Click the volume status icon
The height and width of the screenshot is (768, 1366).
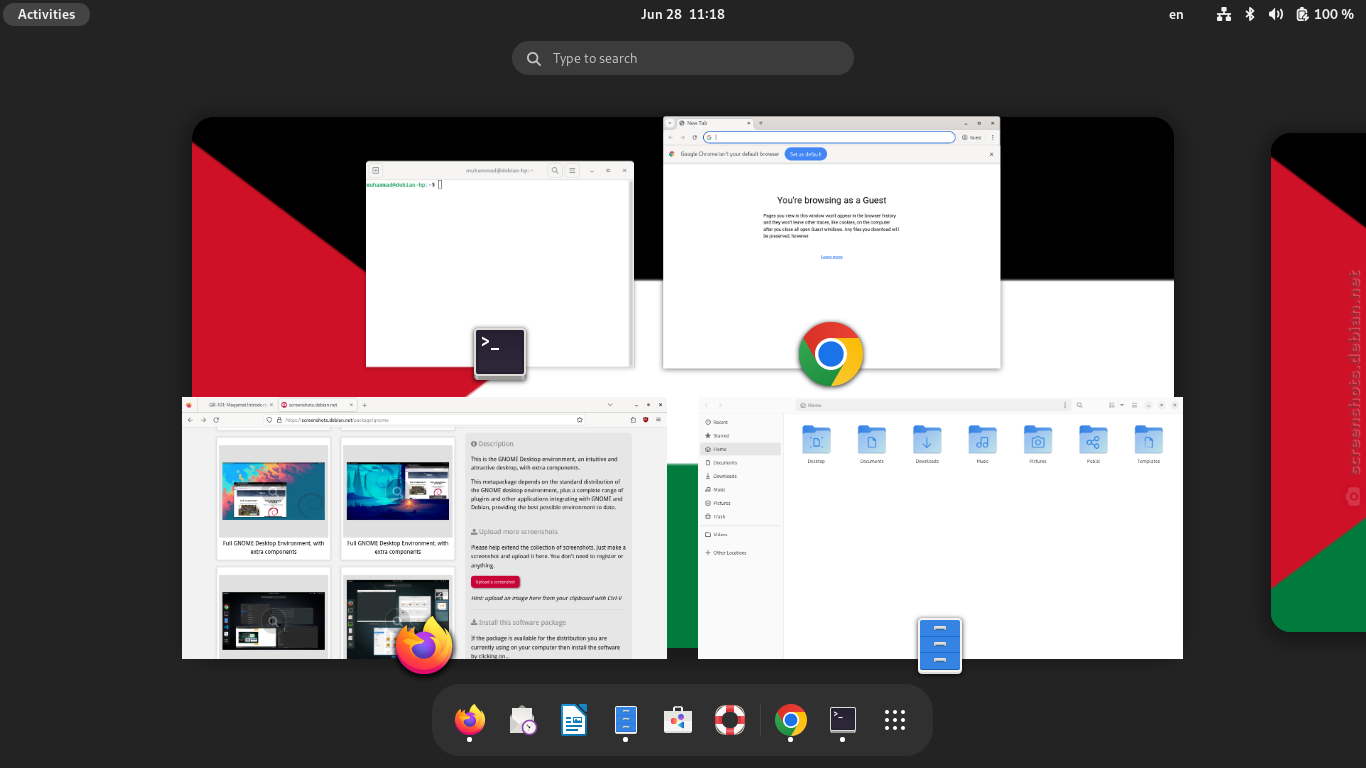click(1276, 14)
